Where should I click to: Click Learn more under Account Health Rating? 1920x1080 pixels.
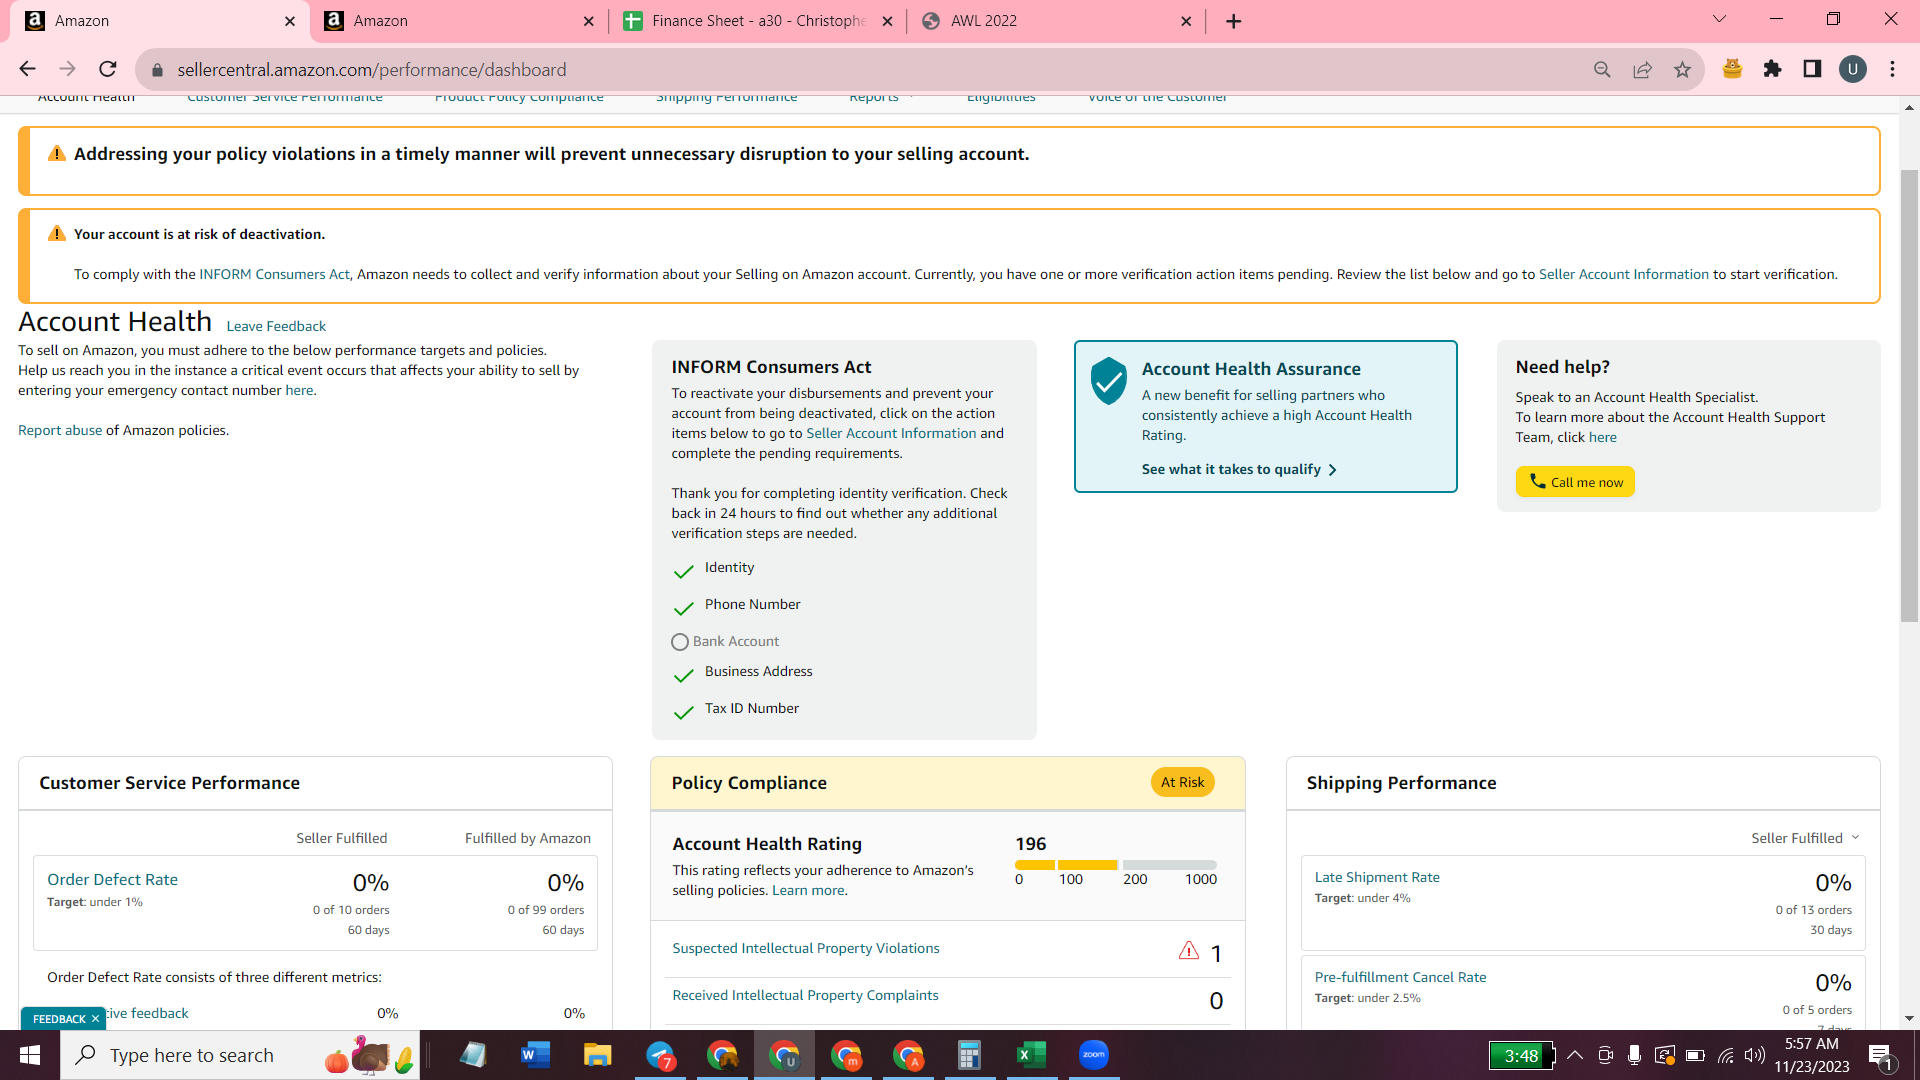pos(808,890)
